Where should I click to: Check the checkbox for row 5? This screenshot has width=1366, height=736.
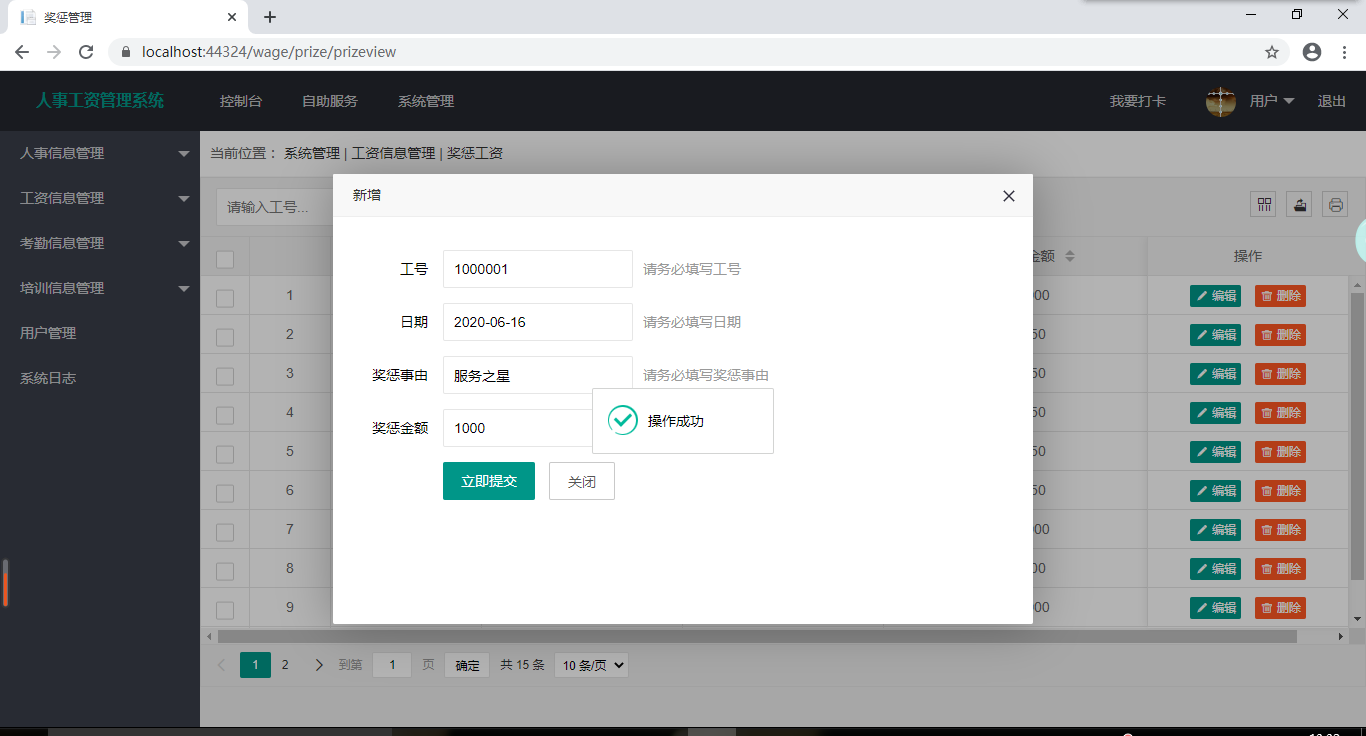pos(225,454)
